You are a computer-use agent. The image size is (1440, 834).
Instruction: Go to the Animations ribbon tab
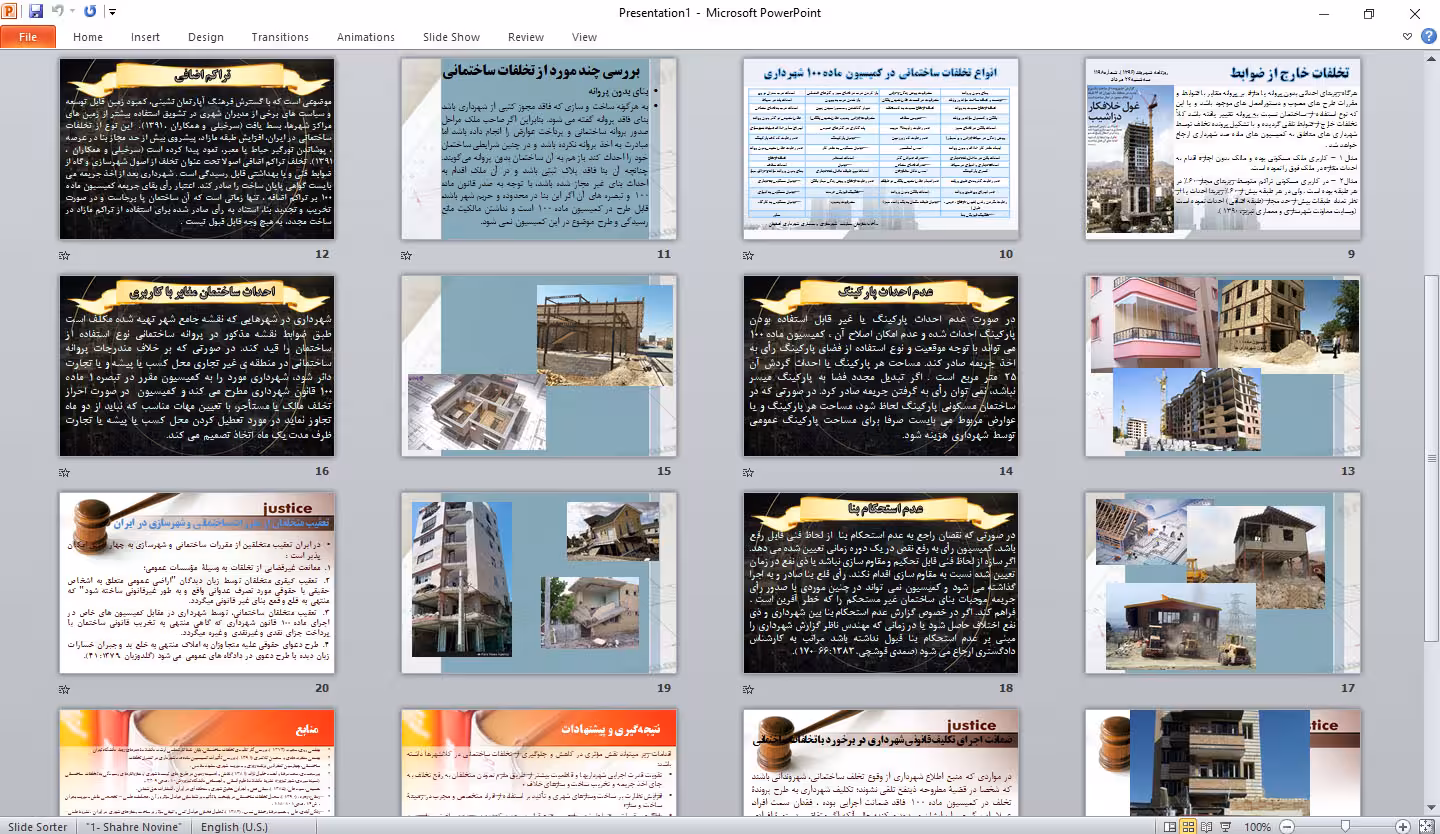pos(366,37)
